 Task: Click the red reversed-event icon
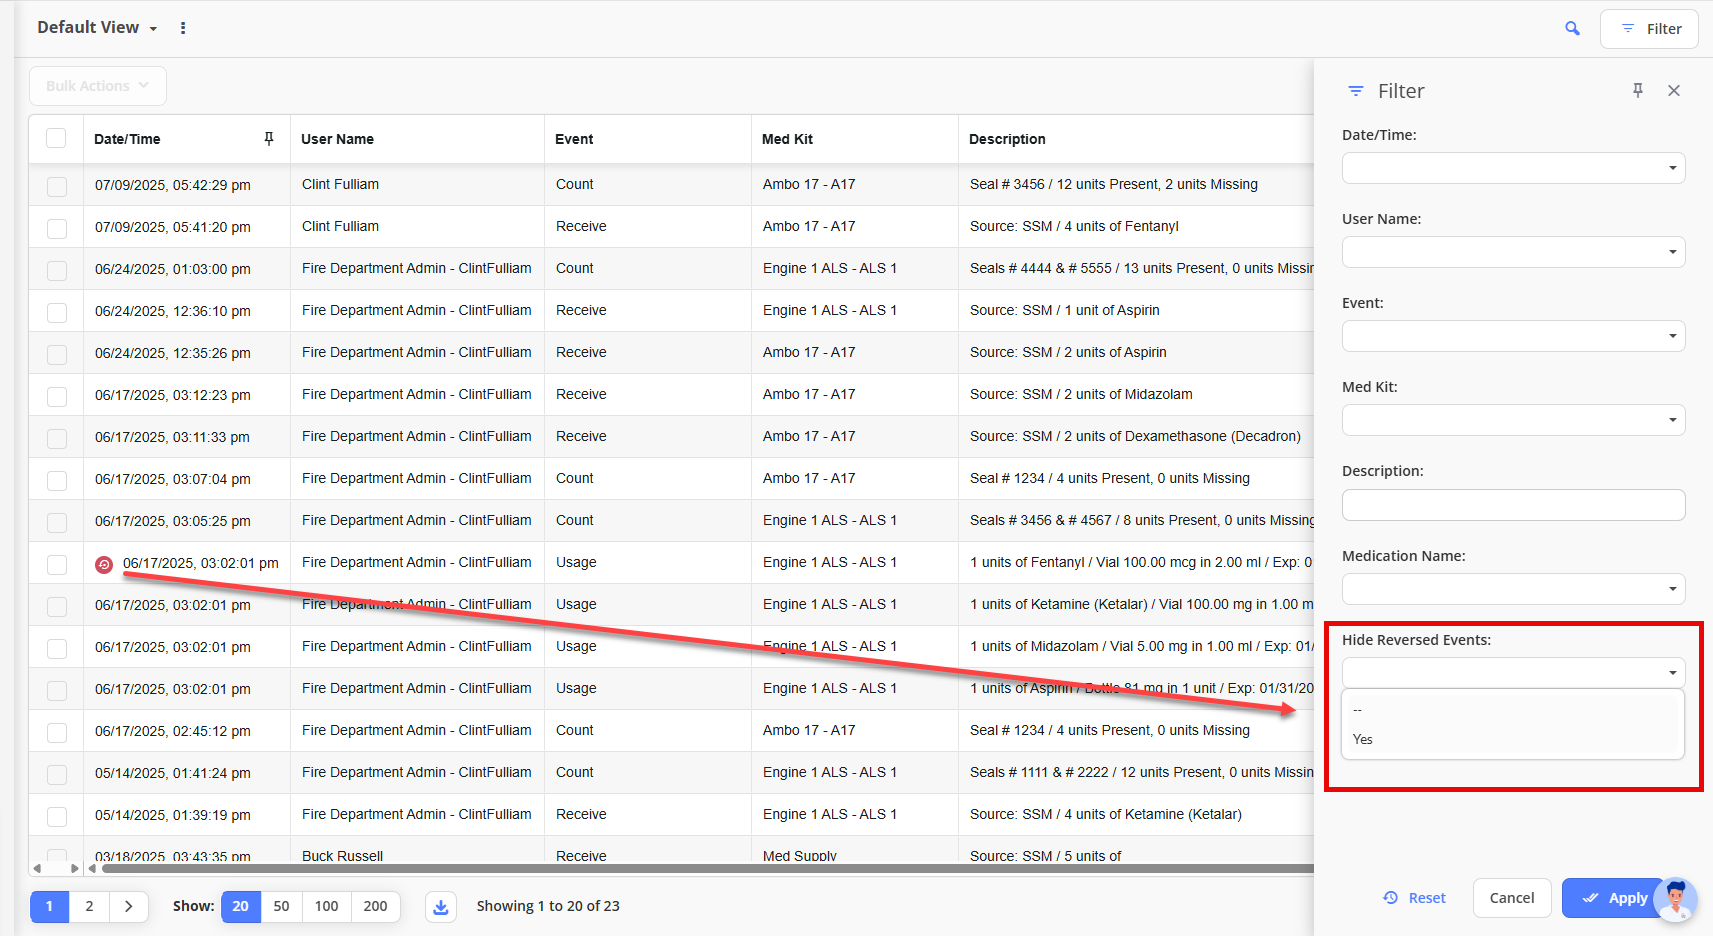104,565
